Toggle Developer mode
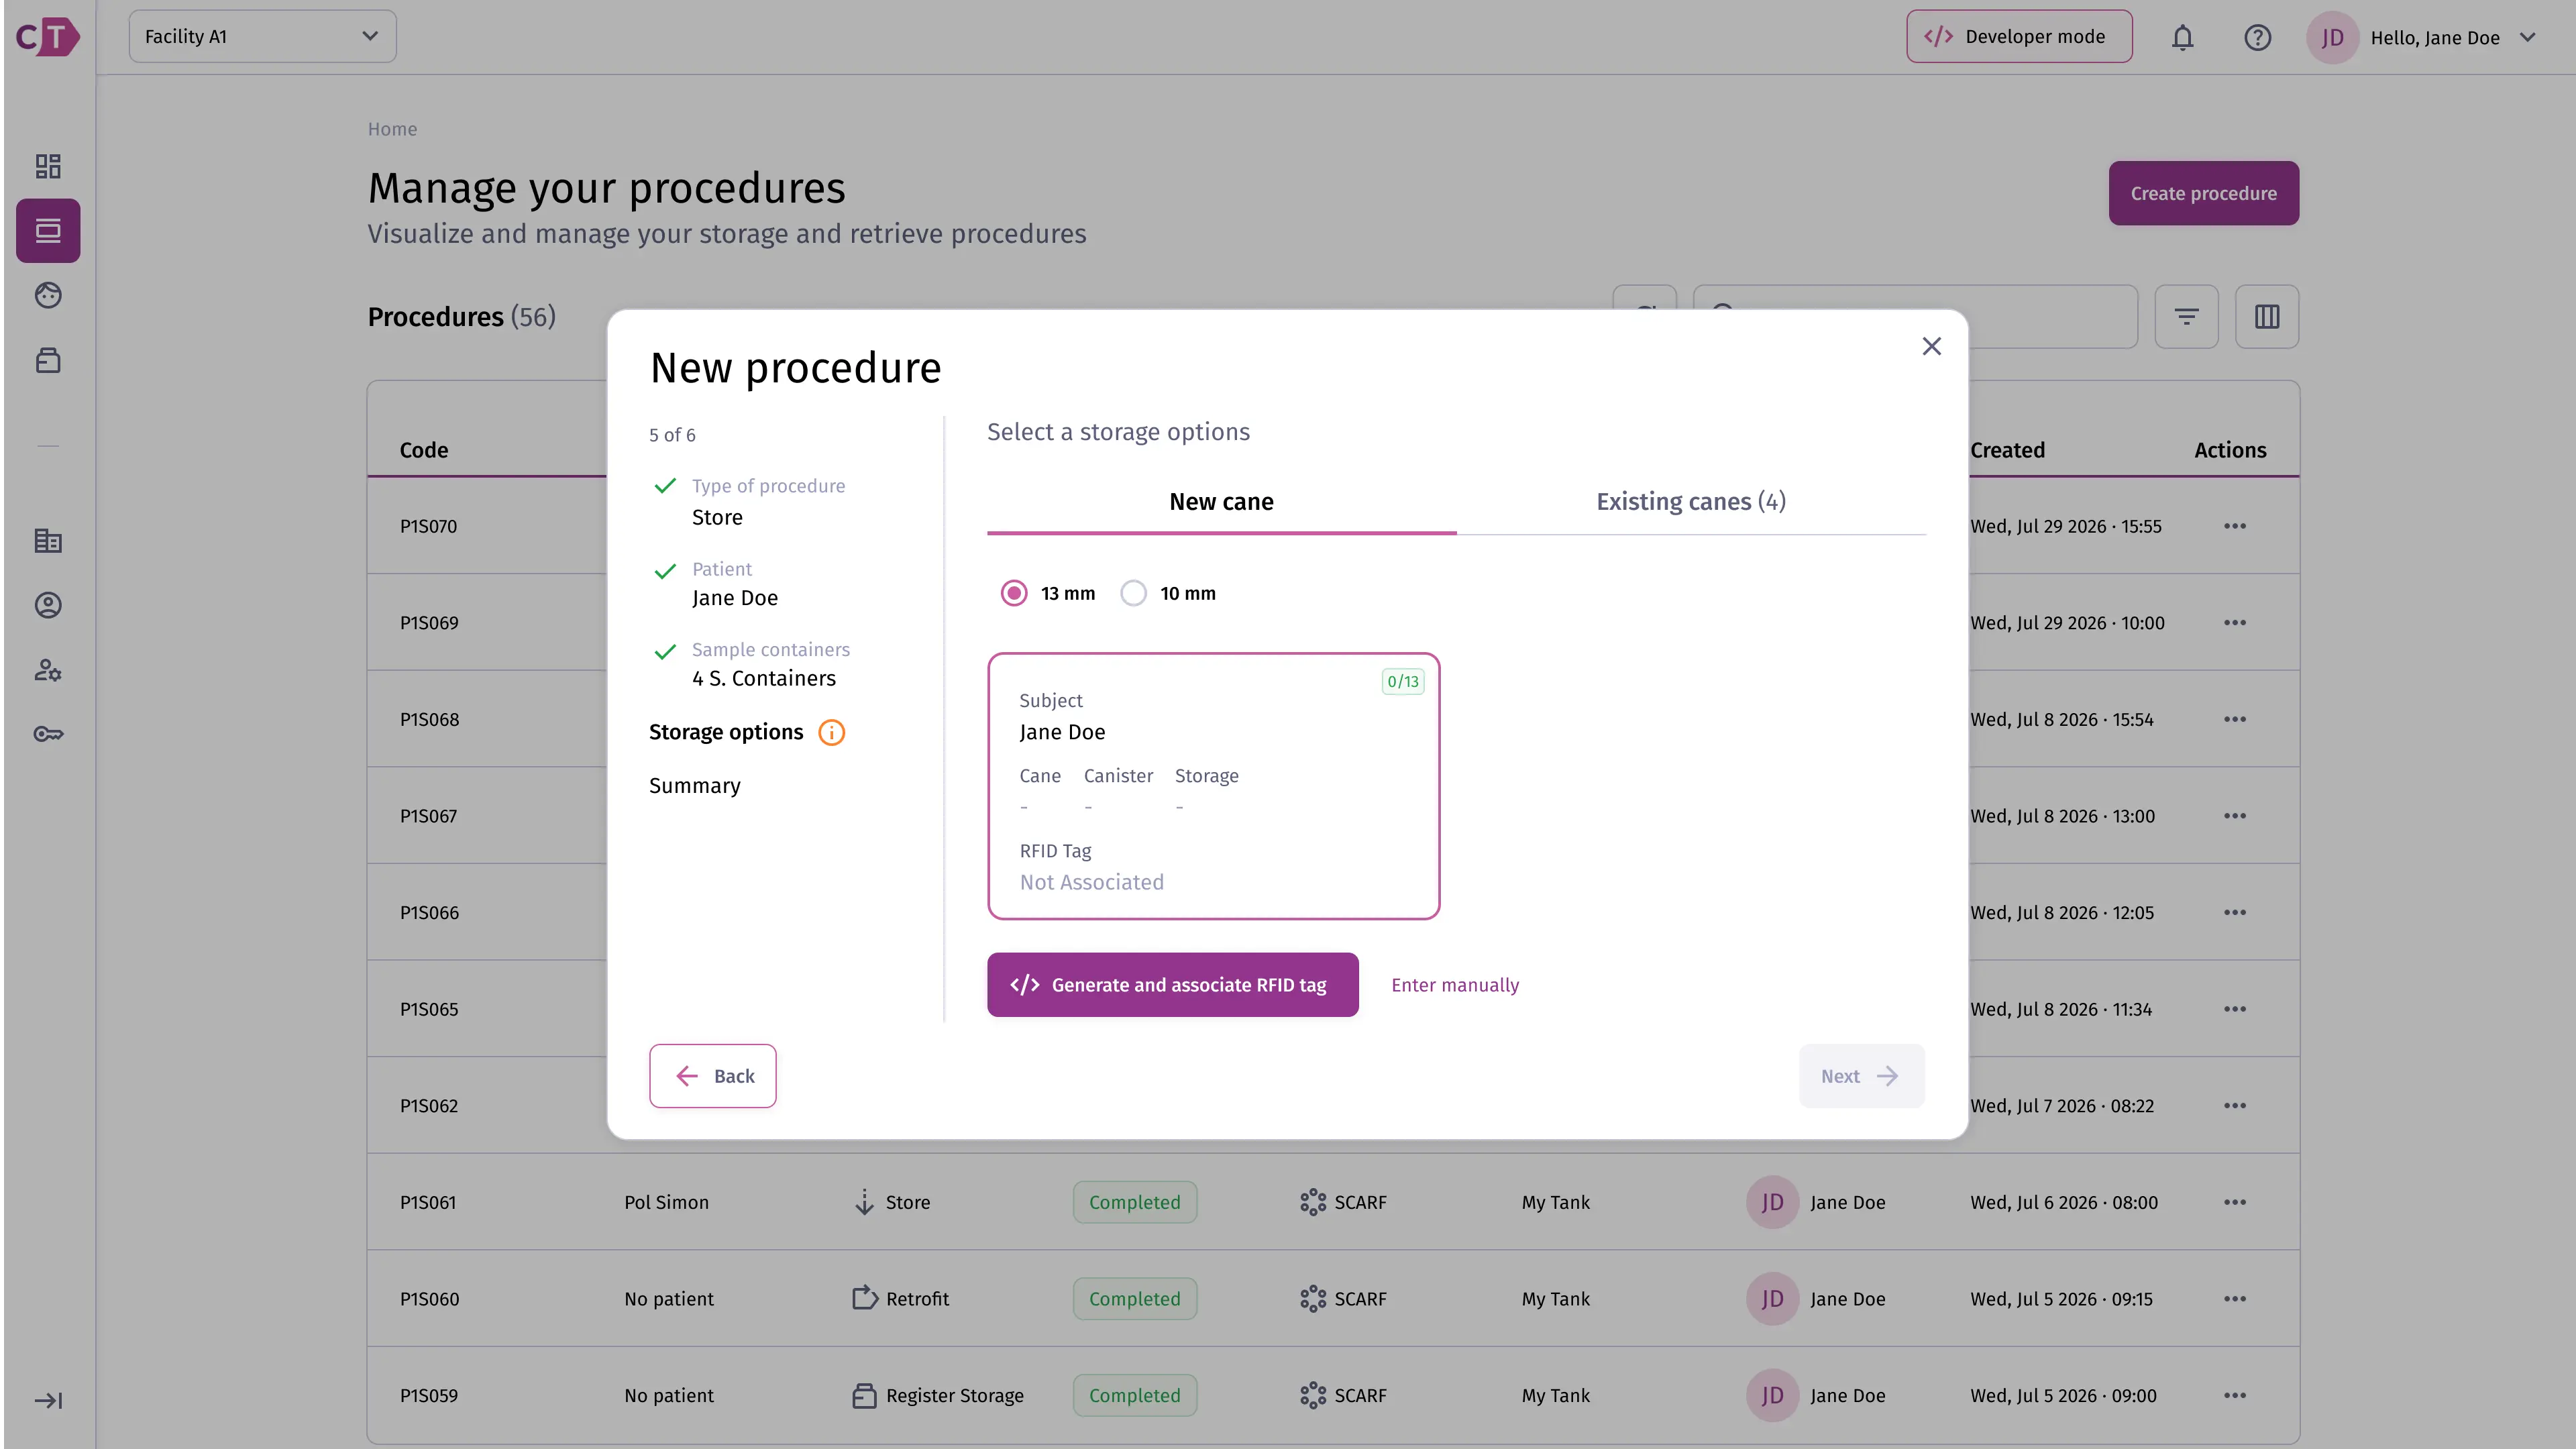 tap(2018, 37)
